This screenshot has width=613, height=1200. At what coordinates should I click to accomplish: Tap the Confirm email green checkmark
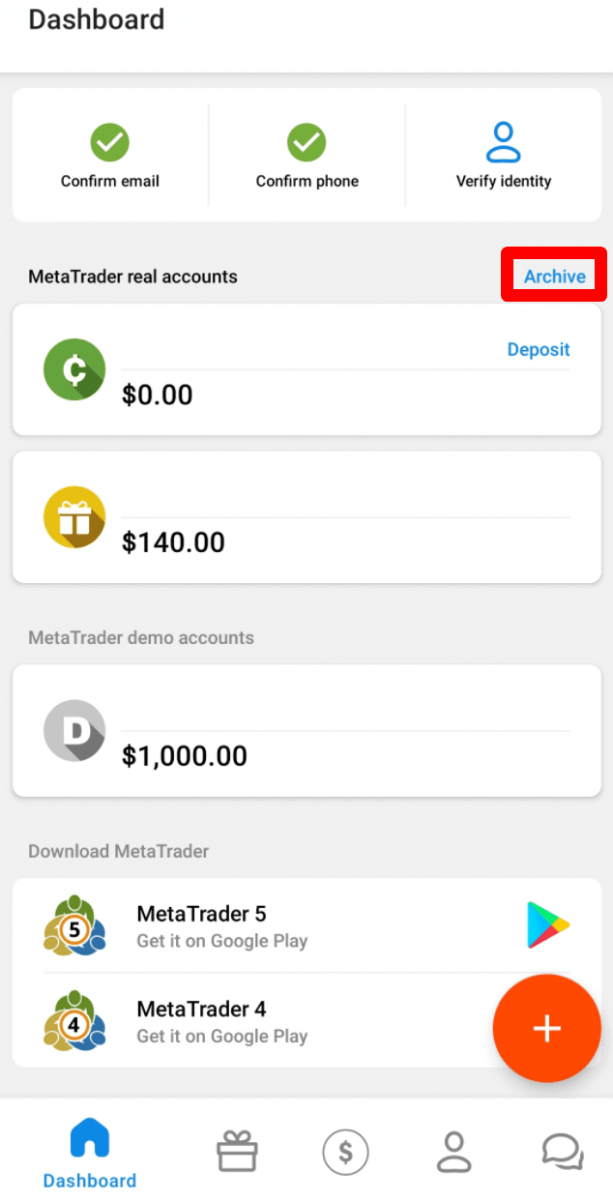(110, 143)
